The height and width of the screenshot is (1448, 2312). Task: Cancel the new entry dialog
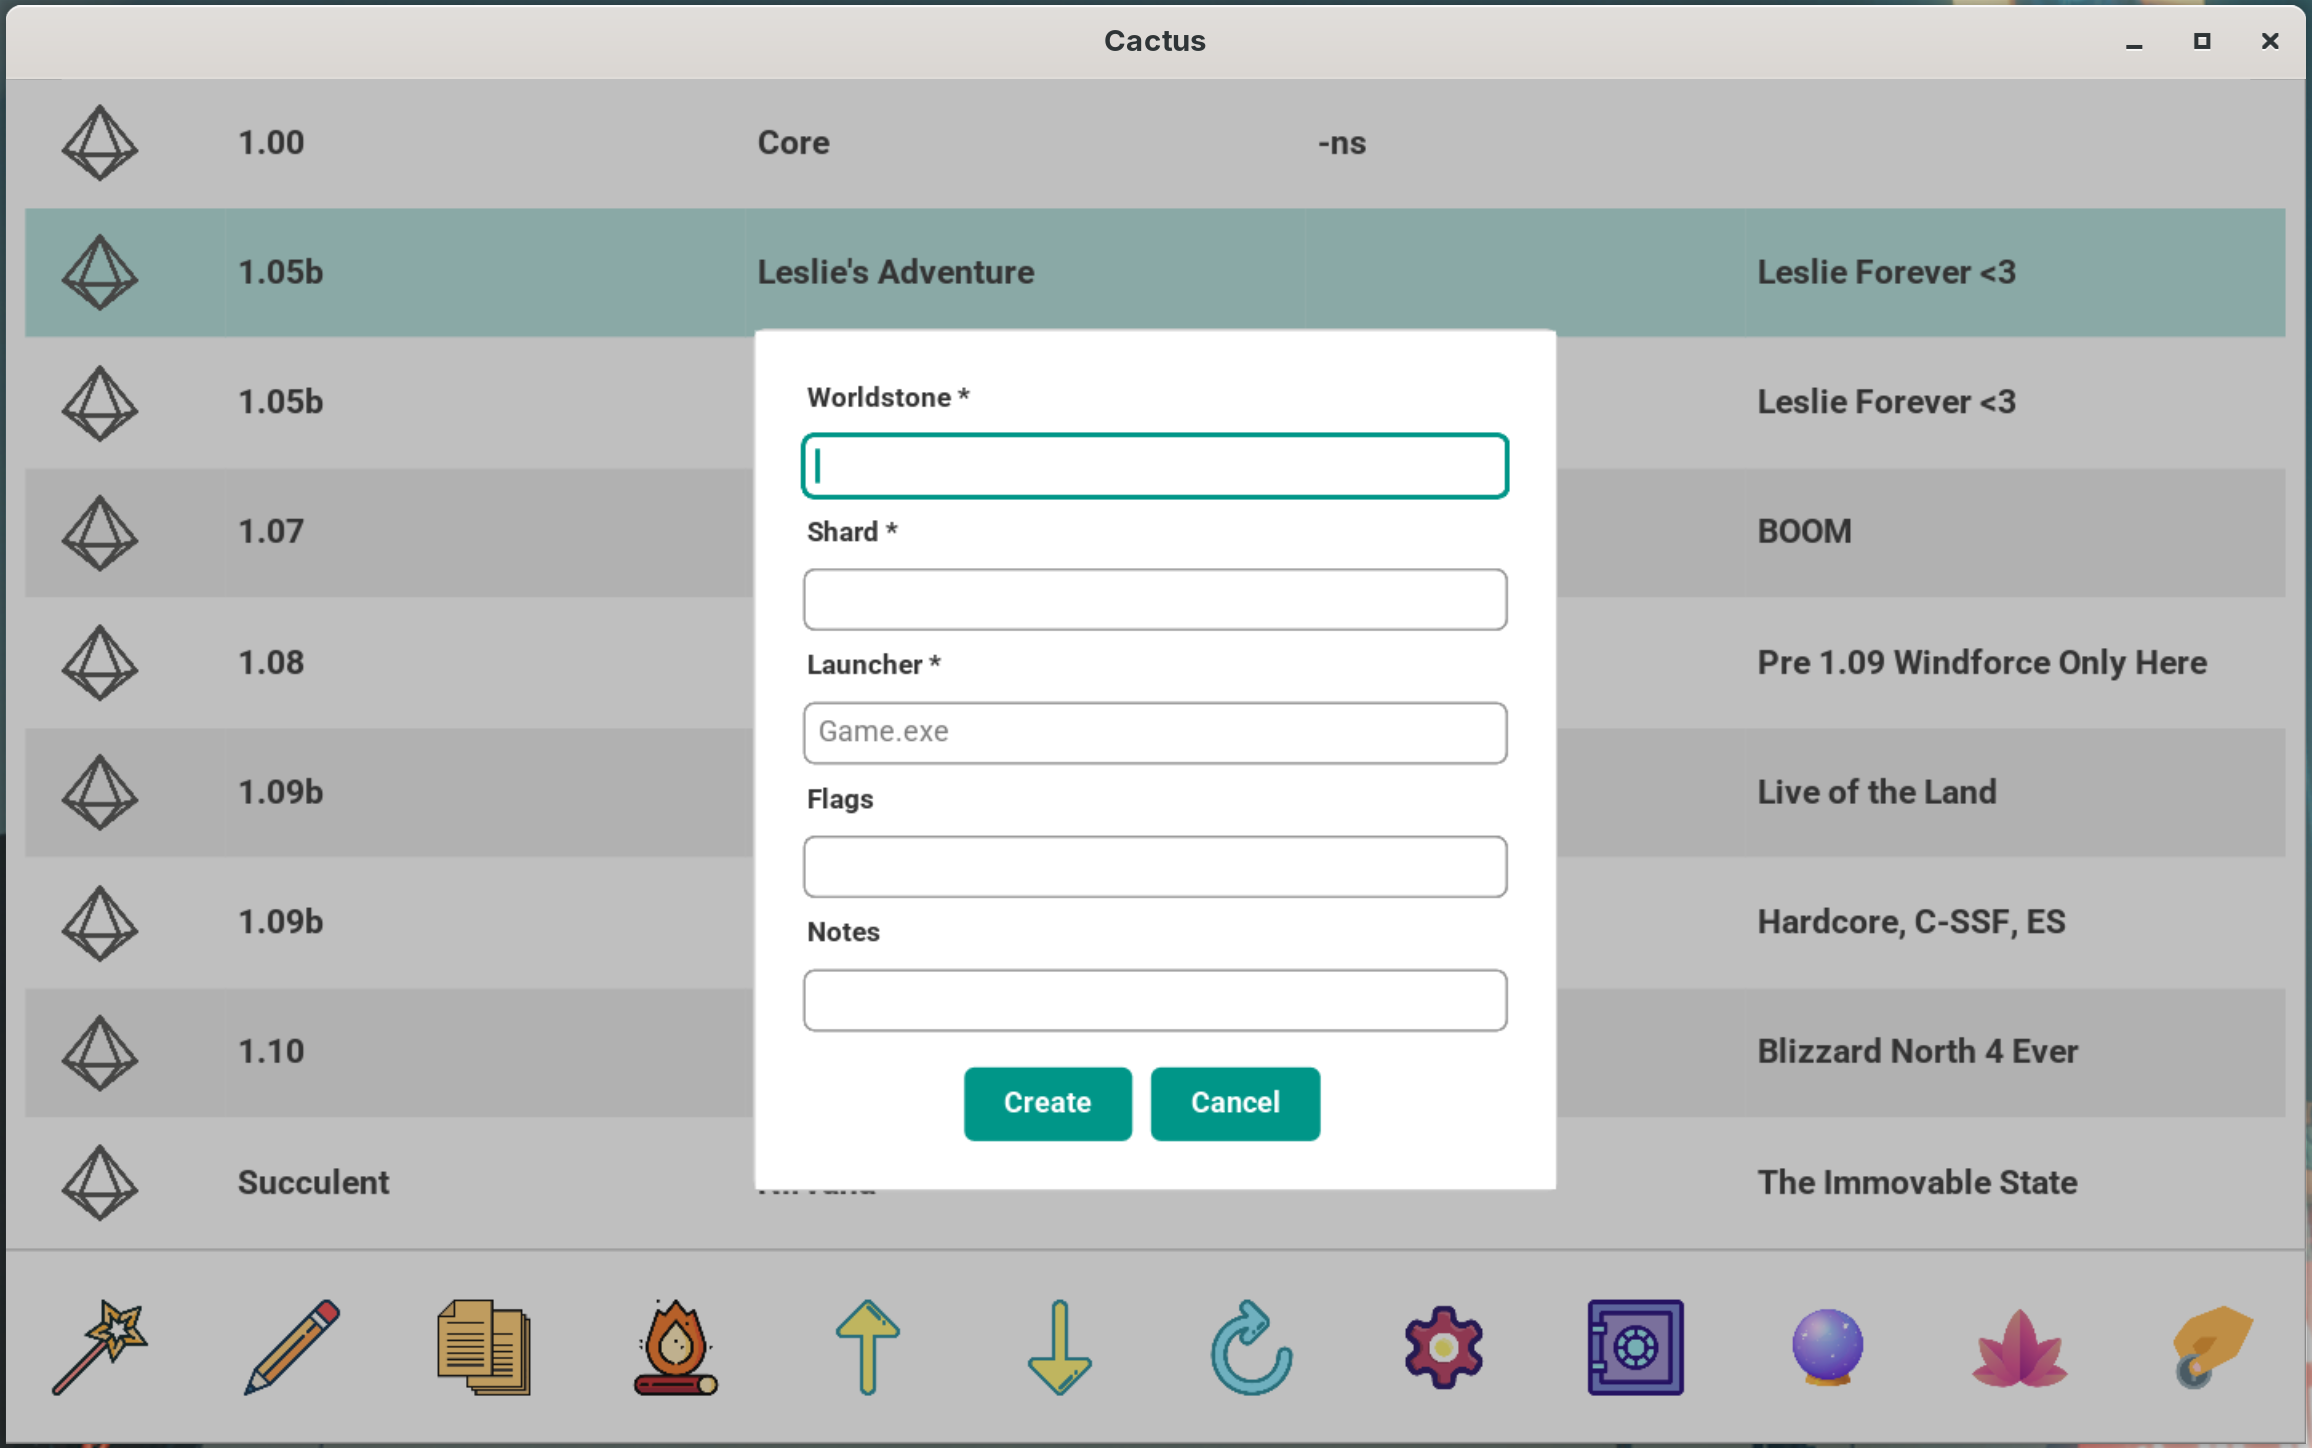click(x=1235, y=1103)
